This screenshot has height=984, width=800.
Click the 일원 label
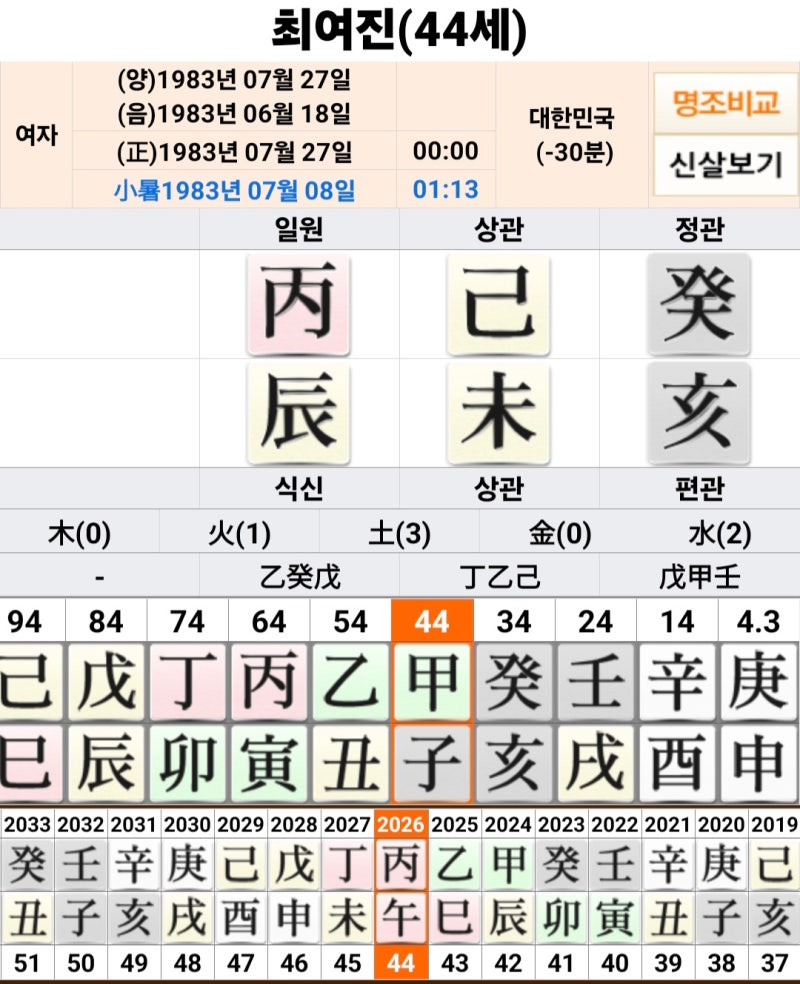pyautogui.click(x=299, y=229)
